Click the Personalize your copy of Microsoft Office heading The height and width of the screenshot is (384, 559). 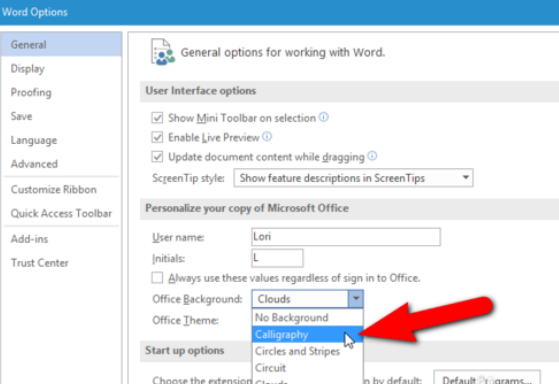[247, 208]
